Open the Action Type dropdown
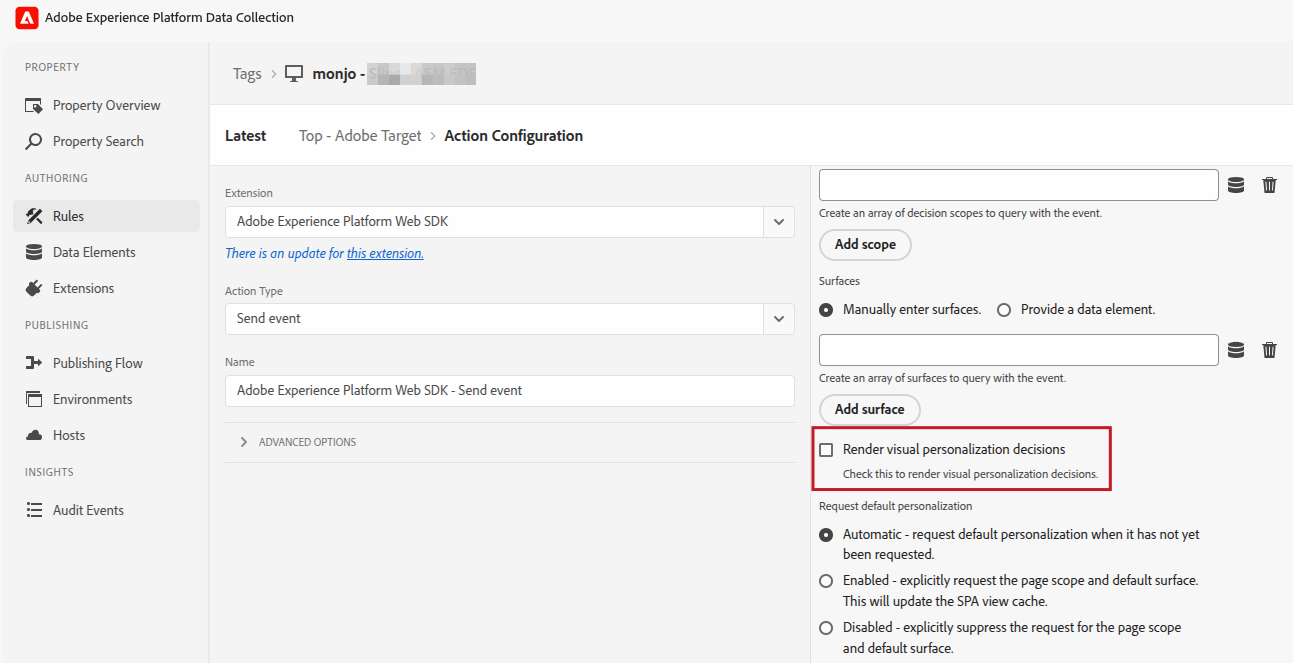 778,319
